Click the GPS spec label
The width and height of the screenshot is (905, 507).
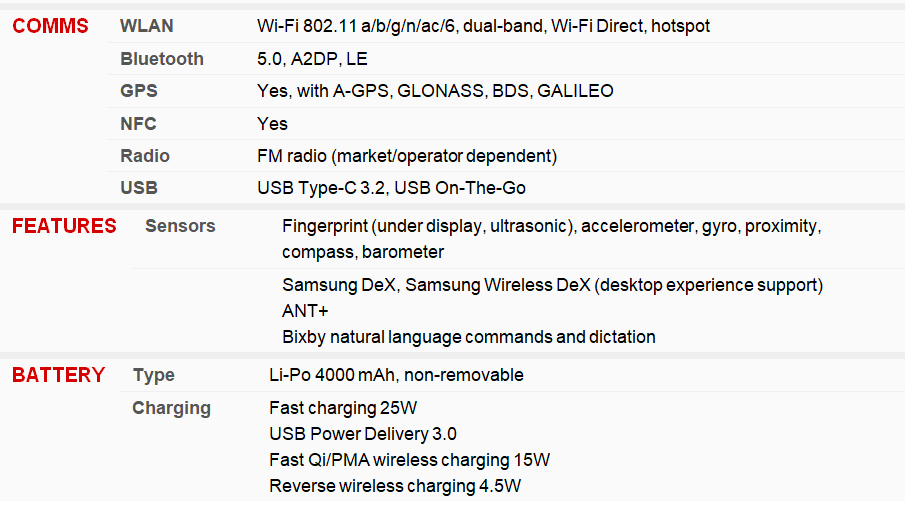pos(139,91)
